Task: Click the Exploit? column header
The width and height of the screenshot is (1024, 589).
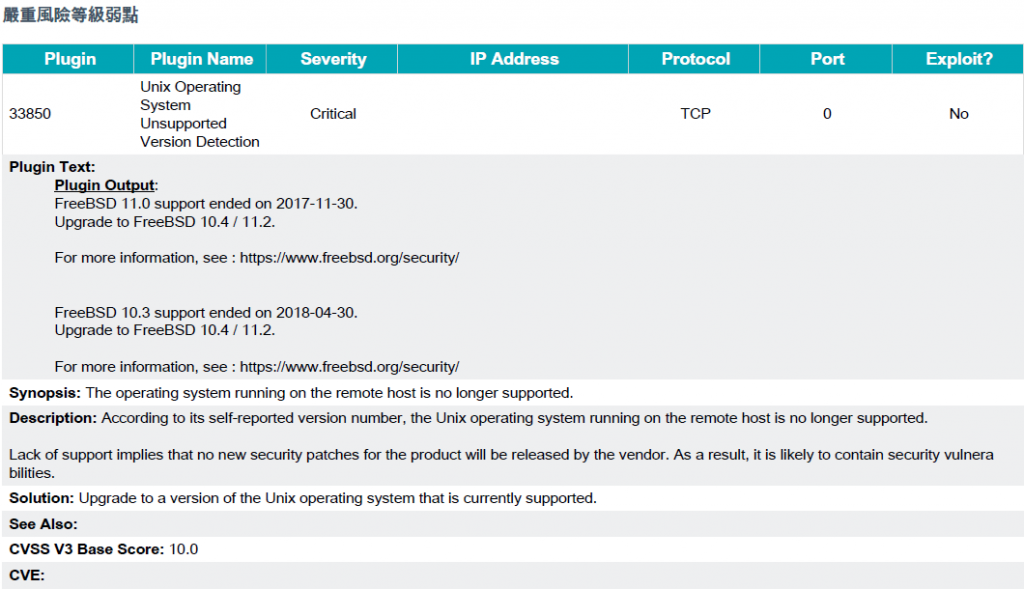Action: [x=959, y=59]
